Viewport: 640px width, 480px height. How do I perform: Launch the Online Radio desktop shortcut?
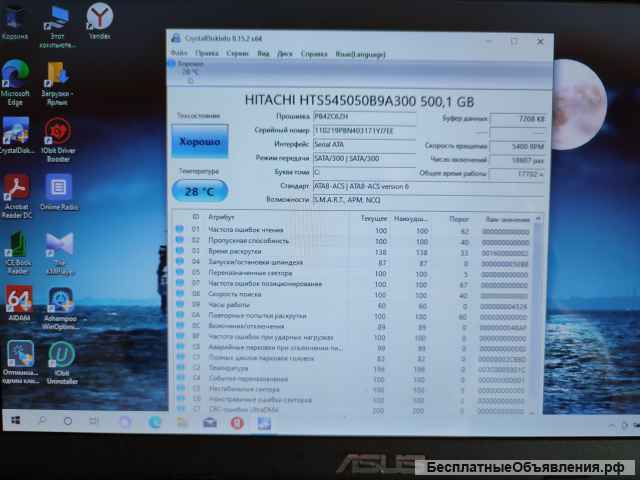[60, 192]
